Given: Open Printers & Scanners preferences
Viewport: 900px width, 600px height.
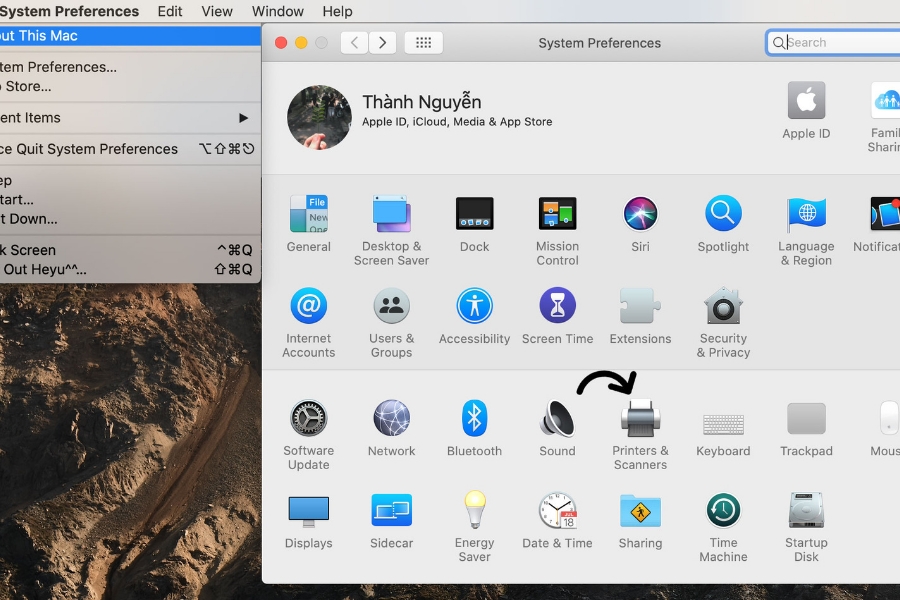Looking at the screenshot, I should 640,420.
